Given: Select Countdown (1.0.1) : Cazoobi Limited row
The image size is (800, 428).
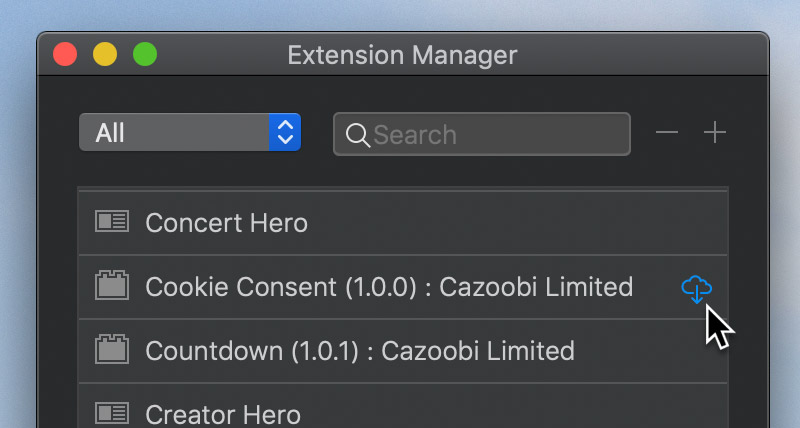Looking at the screenshot, I should click(403, 351).
